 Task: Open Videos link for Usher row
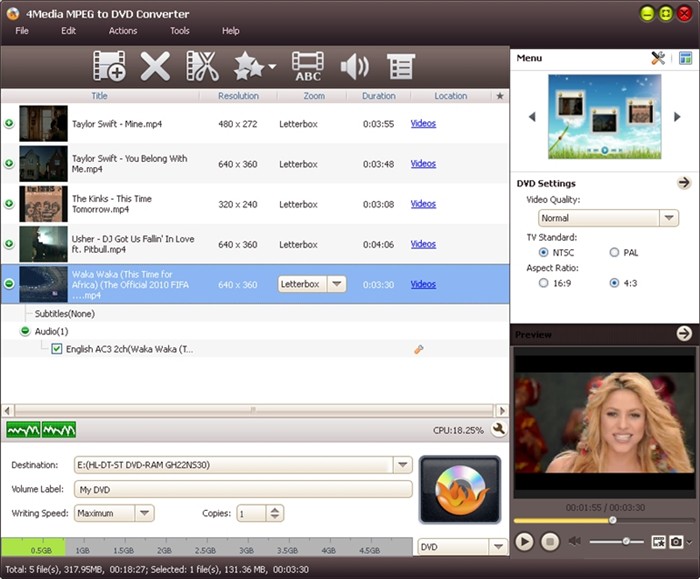(x=423, y=244)
